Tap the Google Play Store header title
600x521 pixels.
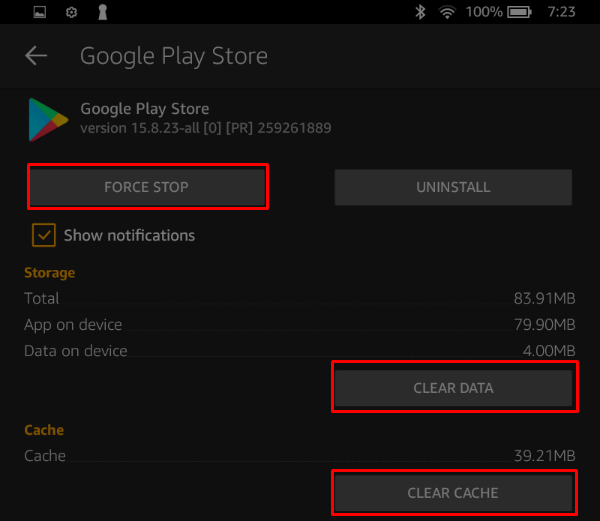[x=174, y=56]
